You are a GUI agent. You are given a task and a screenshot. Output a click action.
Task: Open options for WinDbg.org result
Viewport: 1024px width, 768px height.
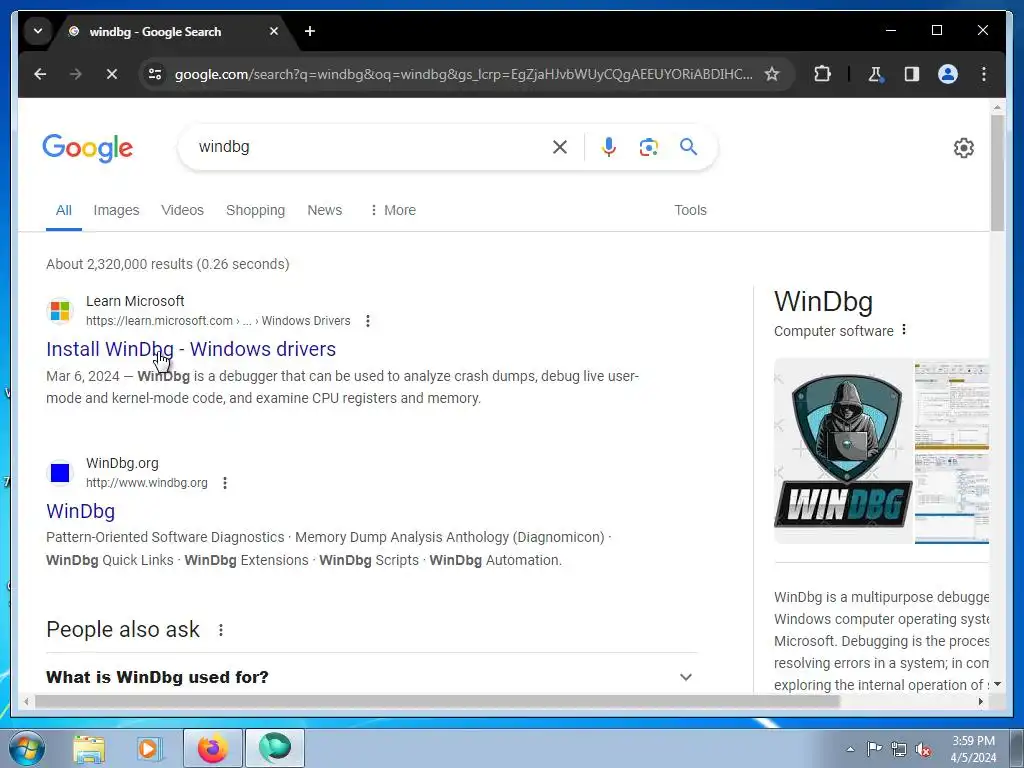(225, 483)
